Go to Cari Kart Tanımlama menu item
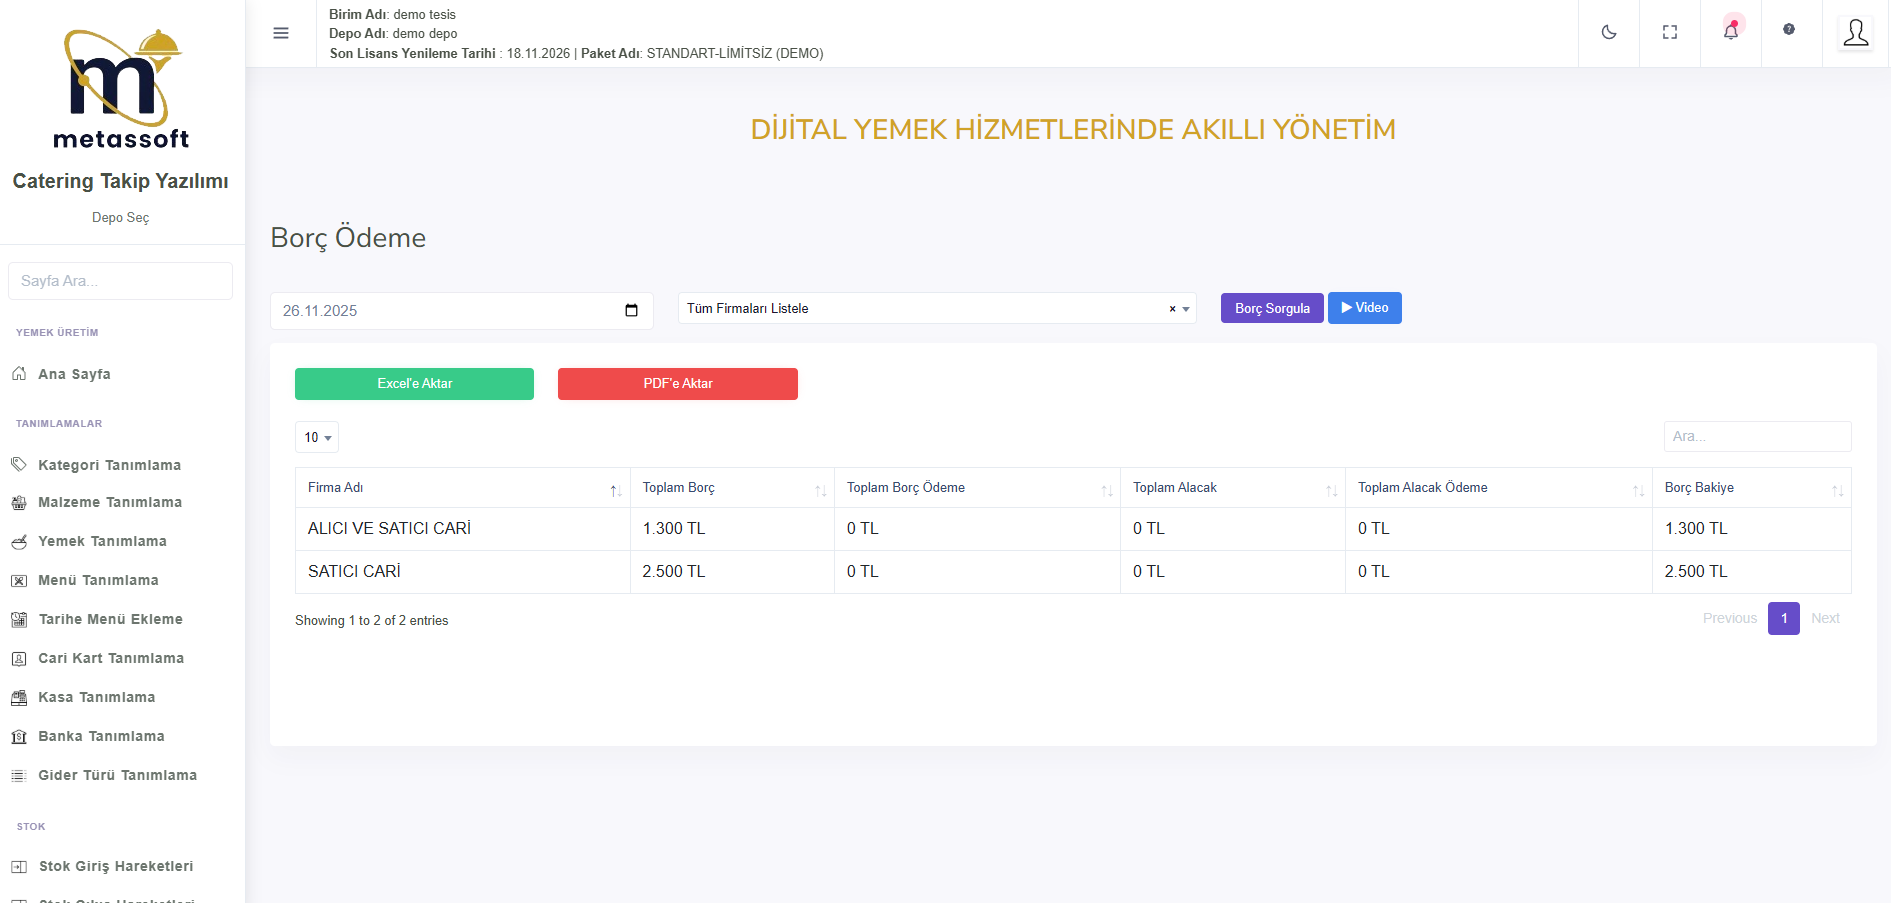Image resolution: width=1891 pixels, height=903 pixels. tap(110, 658)
